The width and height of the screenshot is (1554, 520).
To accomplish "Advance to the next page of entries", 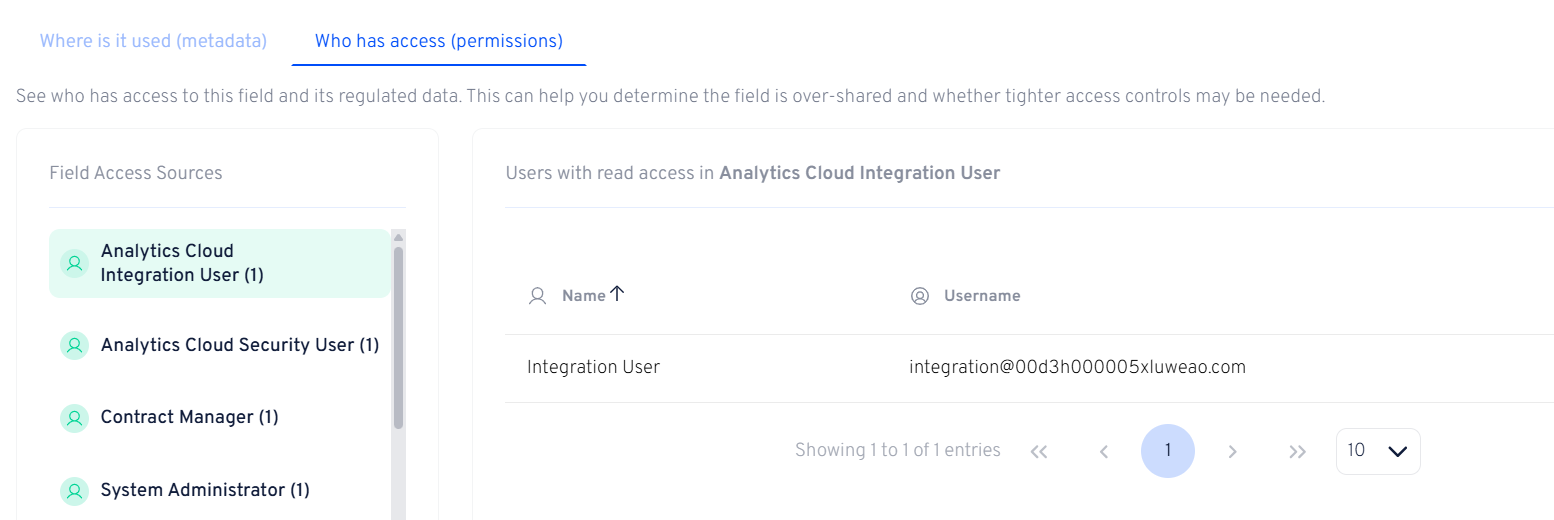I will (1232, 452).
